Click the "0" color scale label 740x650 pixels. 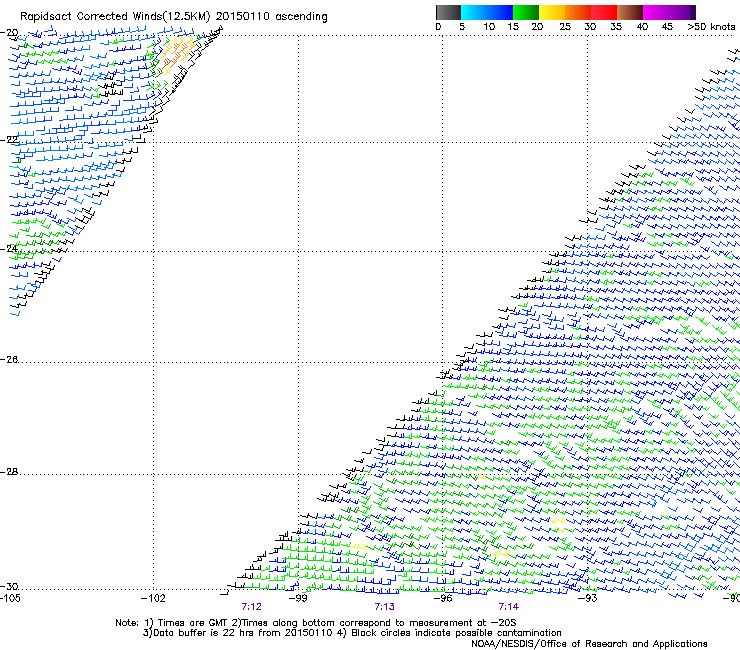438,27
